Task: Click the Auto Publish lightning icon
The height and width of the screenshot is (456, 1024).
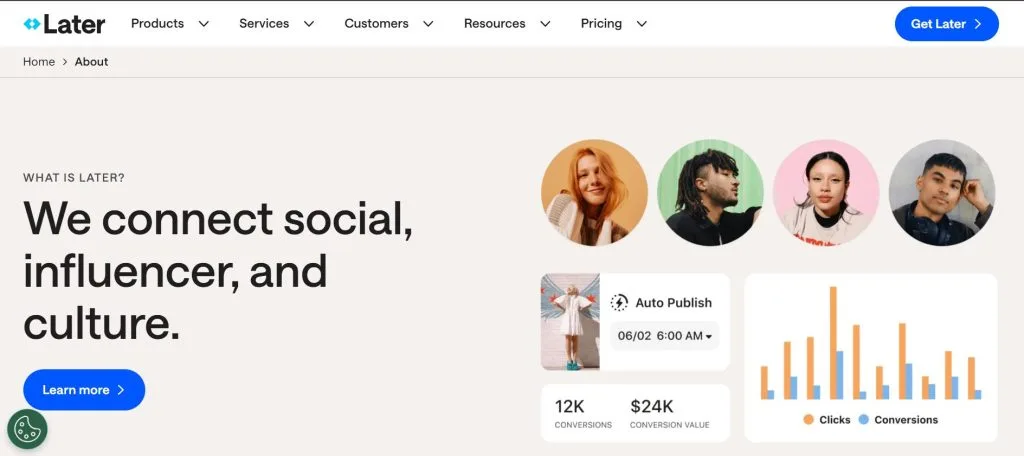Action: pos(619,302)
